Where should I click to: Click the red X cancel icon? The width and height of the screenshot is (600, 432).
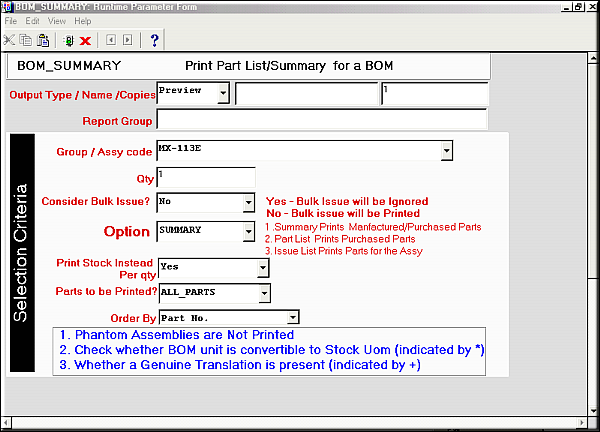click(86, 40)
